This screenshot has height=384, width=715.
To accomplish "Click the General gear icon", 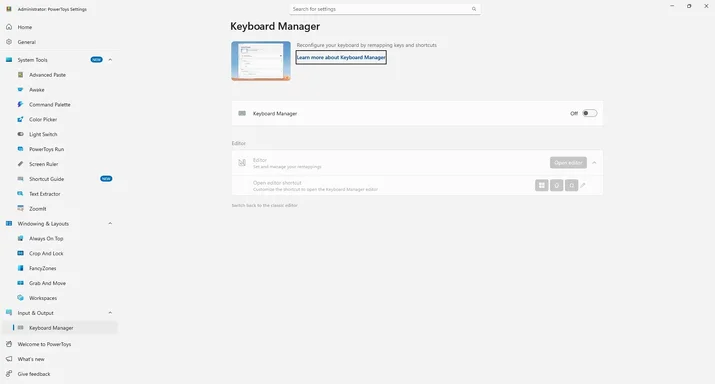I will click(x=9, y=42).
